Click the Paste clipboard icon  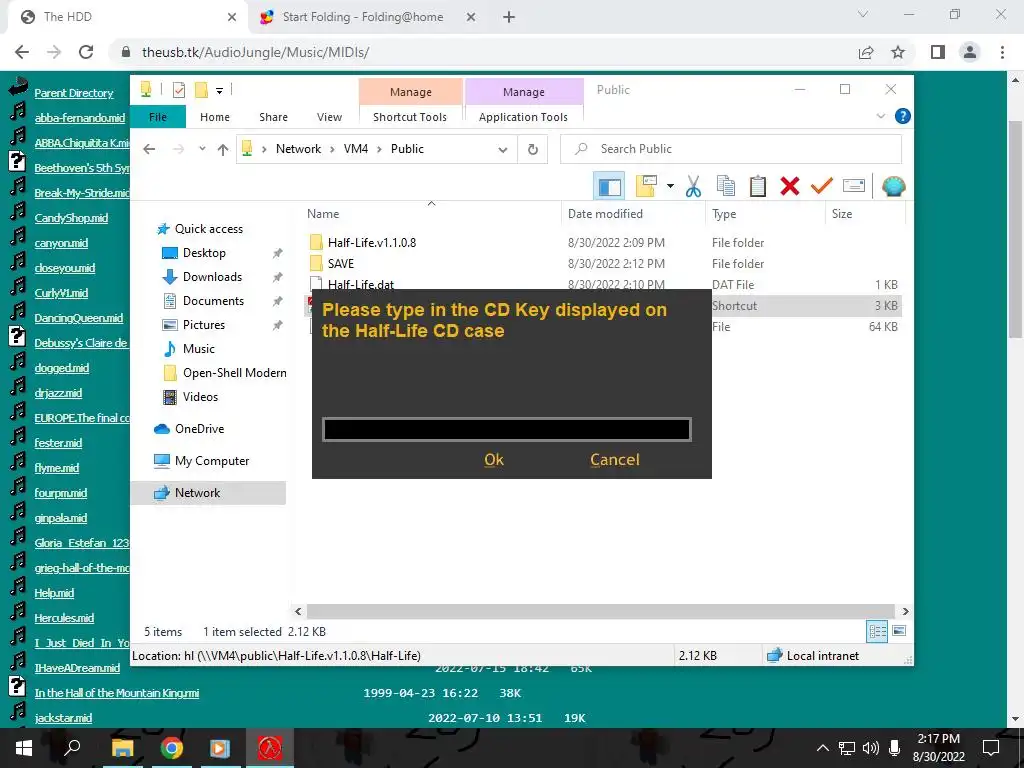[x=758, y=187]
